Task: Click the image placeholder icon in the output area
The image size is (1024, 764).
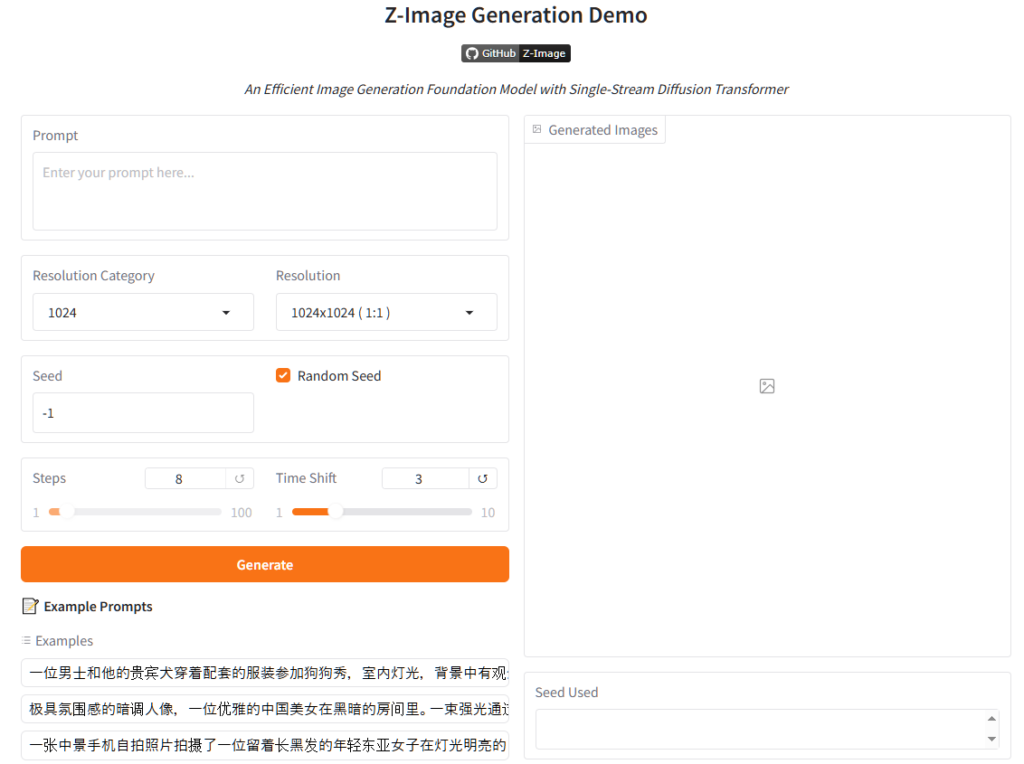Action: (x=767, y=386)
